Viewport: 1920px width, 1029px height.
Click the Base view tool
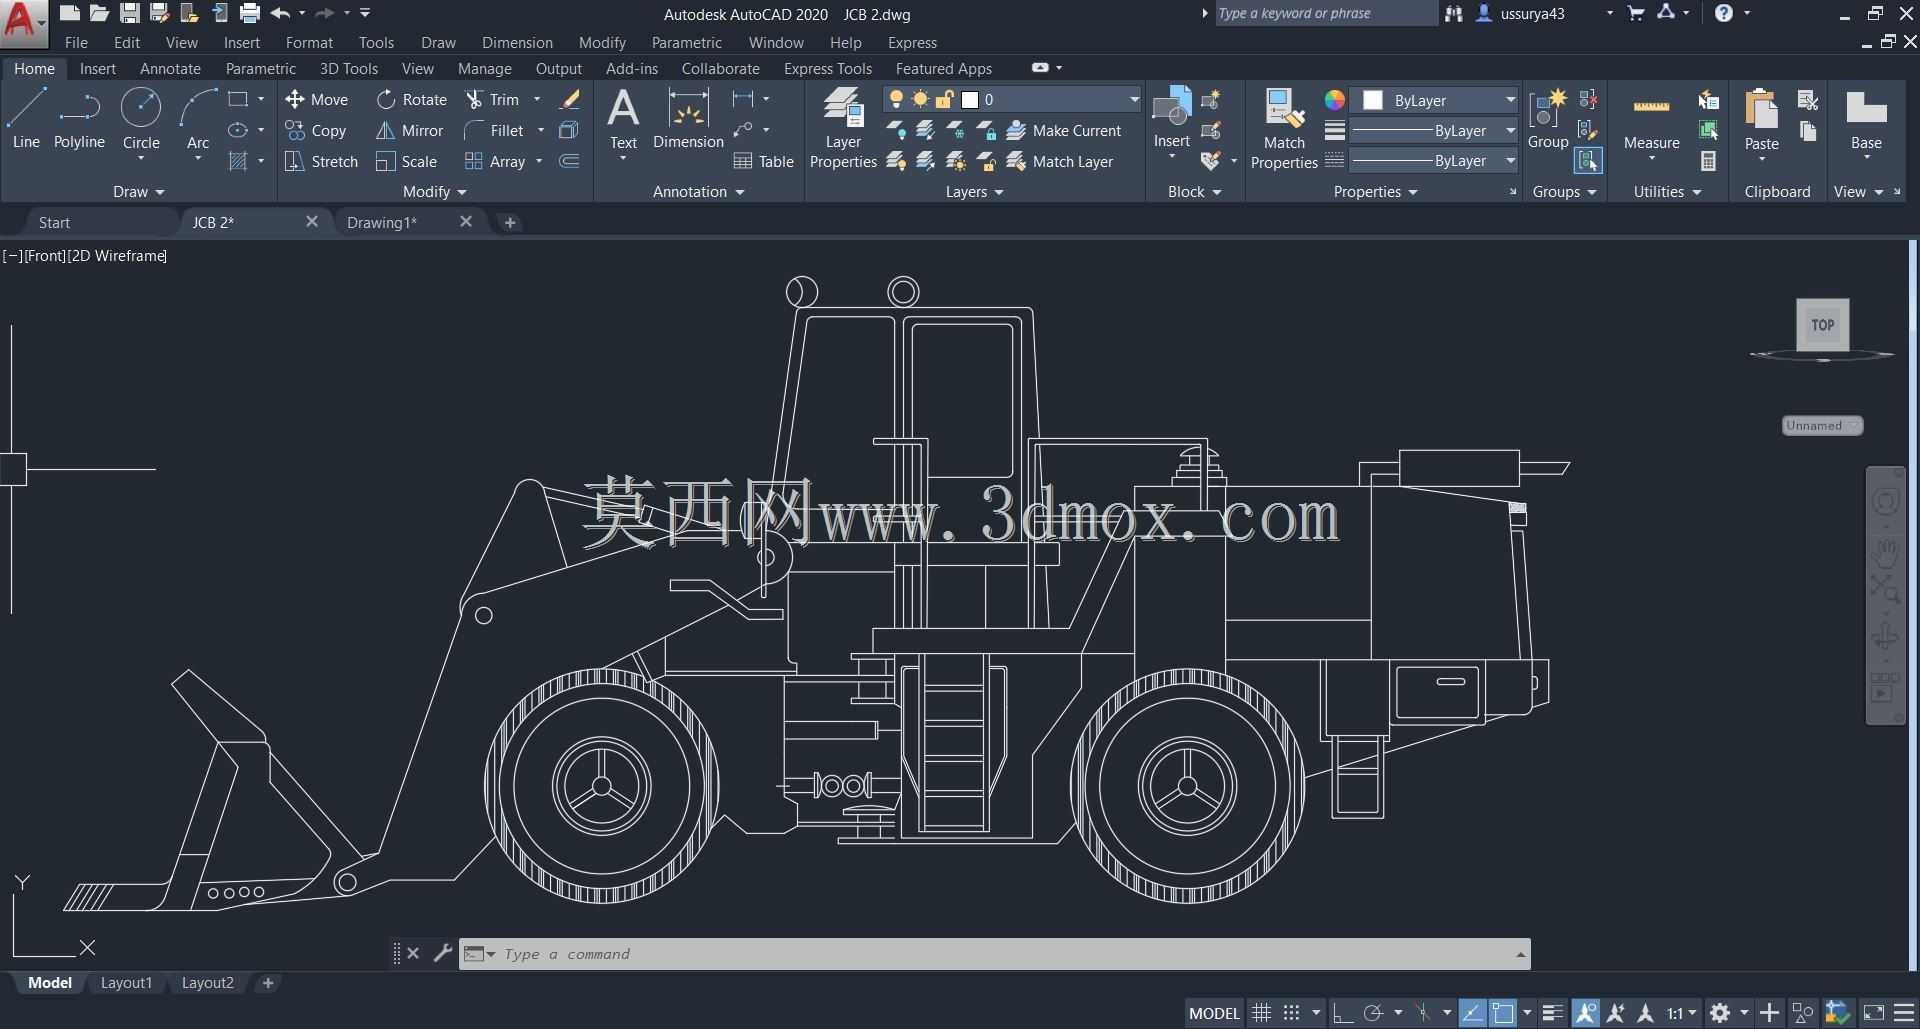(1866, 121)
